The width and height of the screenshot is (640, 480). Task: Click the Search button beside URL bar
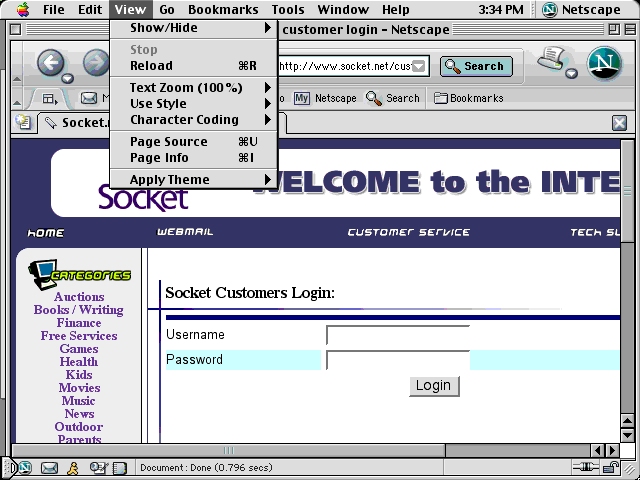tap(476, 66)
